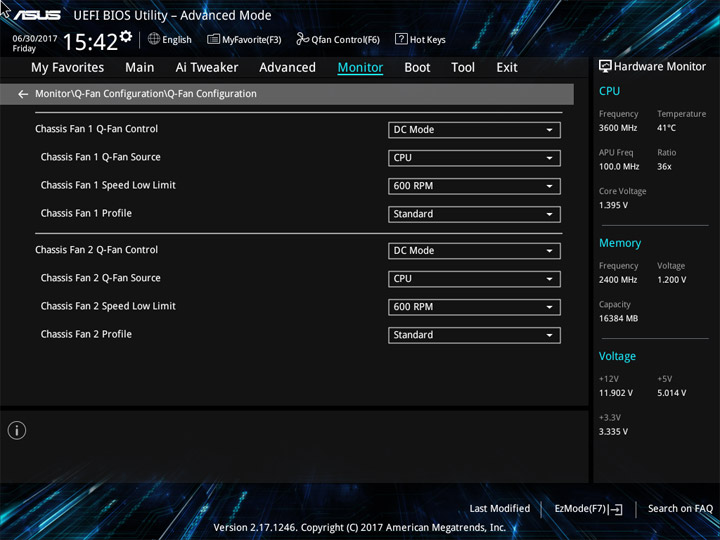Viewport: 720px width, 540px height.
Task: Click the Chassis Fan 2 Speed Low Limit label
Action: (108, 306)
